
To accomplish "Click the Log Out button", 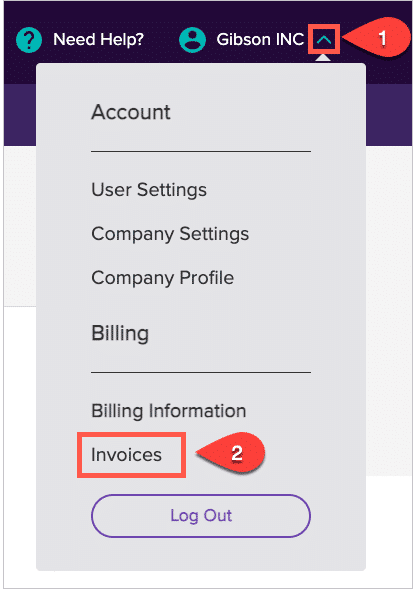I will pyautogui.click(x=201, y=516).
